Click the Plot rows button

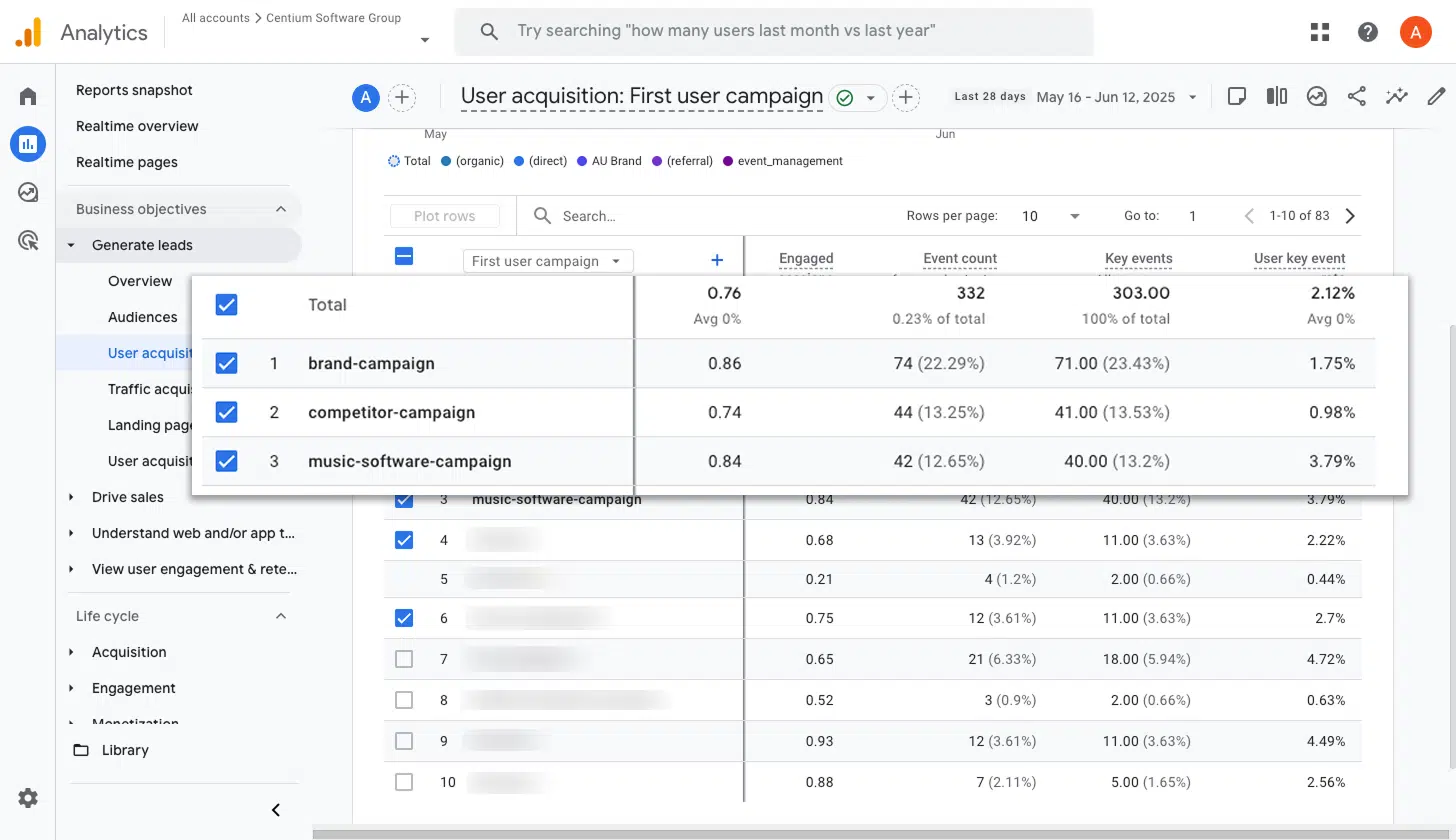[x=444, y=215]
